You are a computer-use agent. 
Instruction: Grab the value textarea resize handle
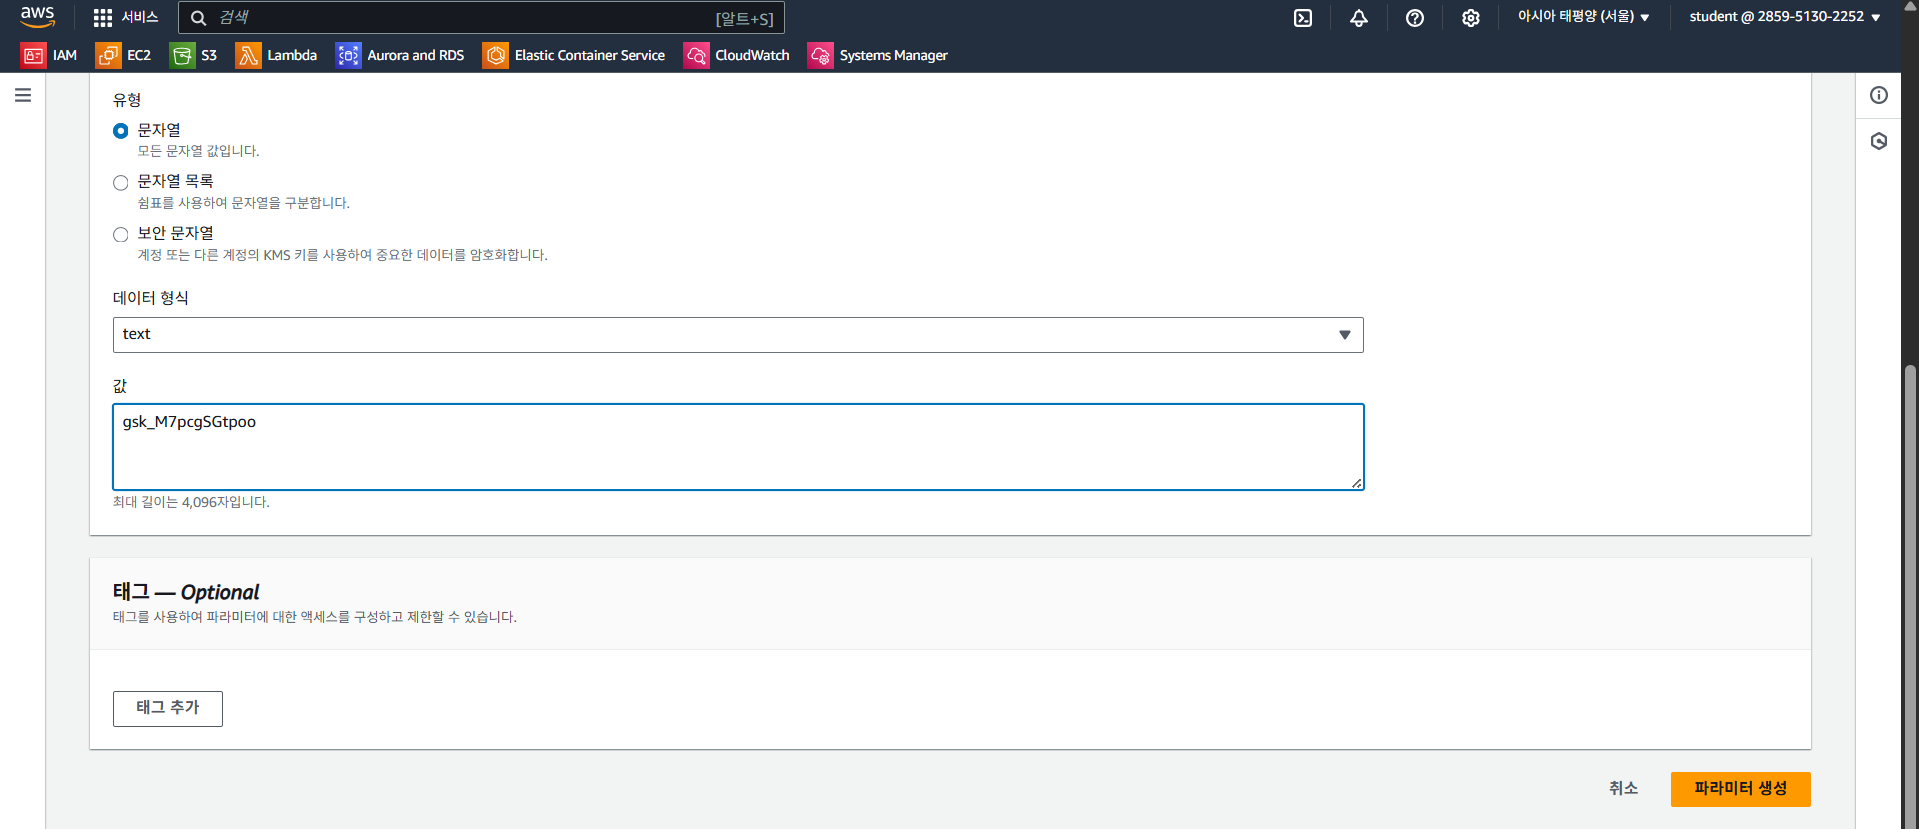pos(1357,483)
